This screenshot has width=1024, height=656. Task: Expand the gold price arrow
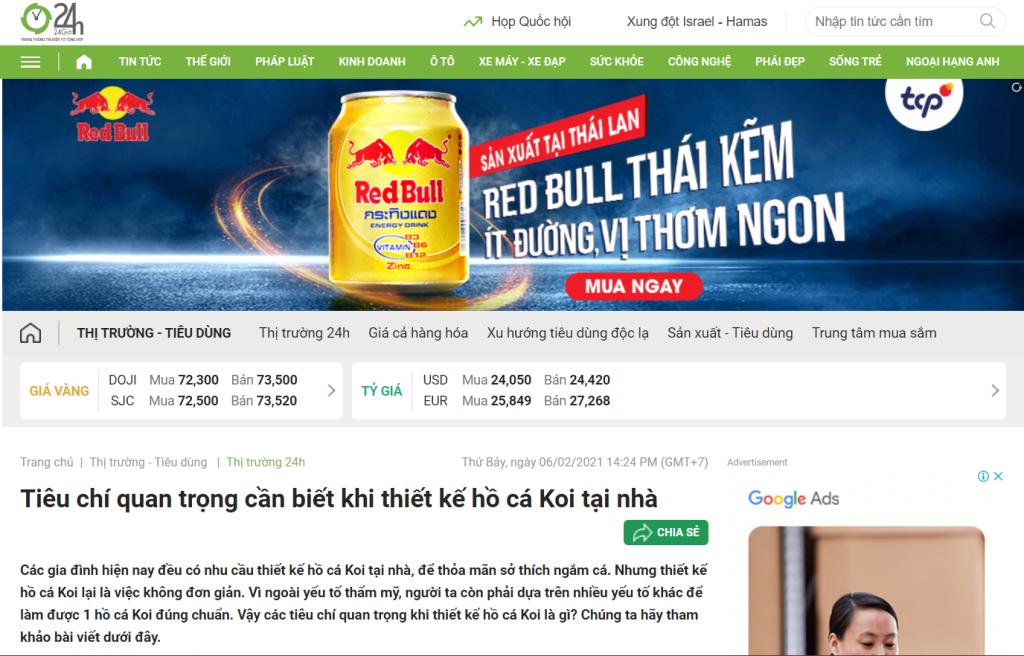tap(331, 391)
